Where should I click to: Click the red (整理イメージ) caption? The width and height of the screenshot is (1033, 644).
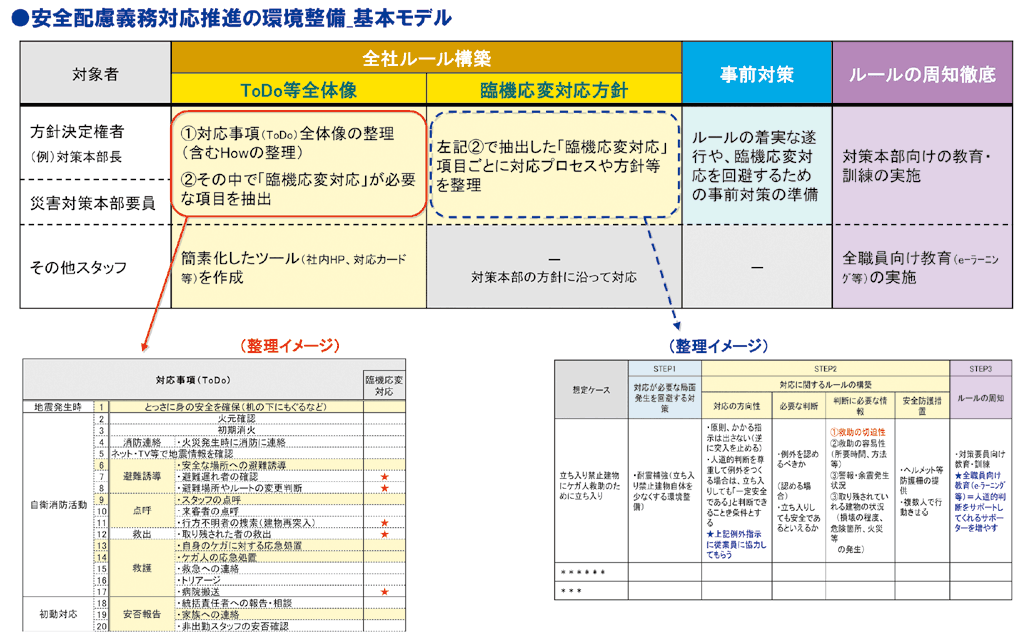[x=290, y=346]
